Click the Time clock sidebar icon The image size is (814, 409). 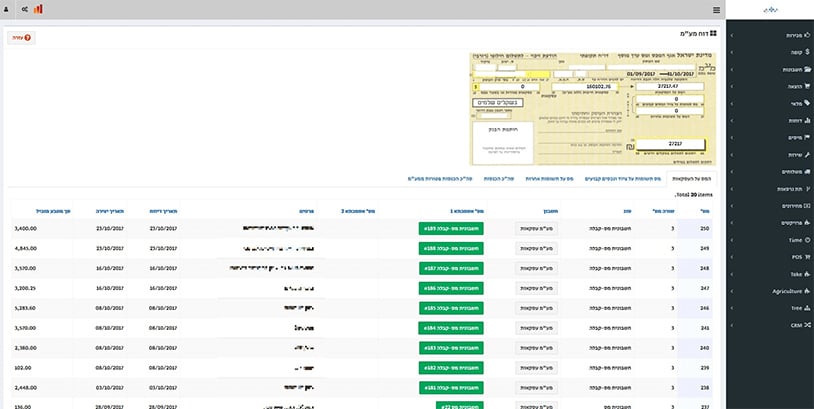point(807,240)
